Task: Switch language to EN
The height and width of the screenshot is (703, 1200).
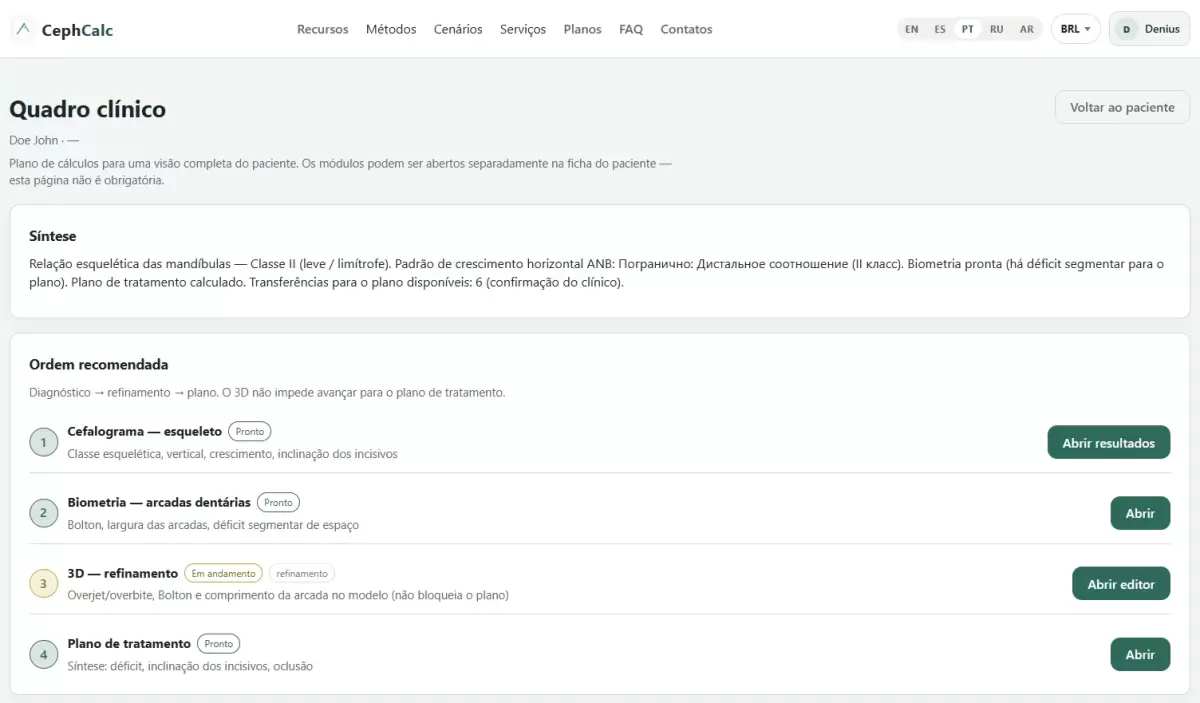Action: point(912,29)
